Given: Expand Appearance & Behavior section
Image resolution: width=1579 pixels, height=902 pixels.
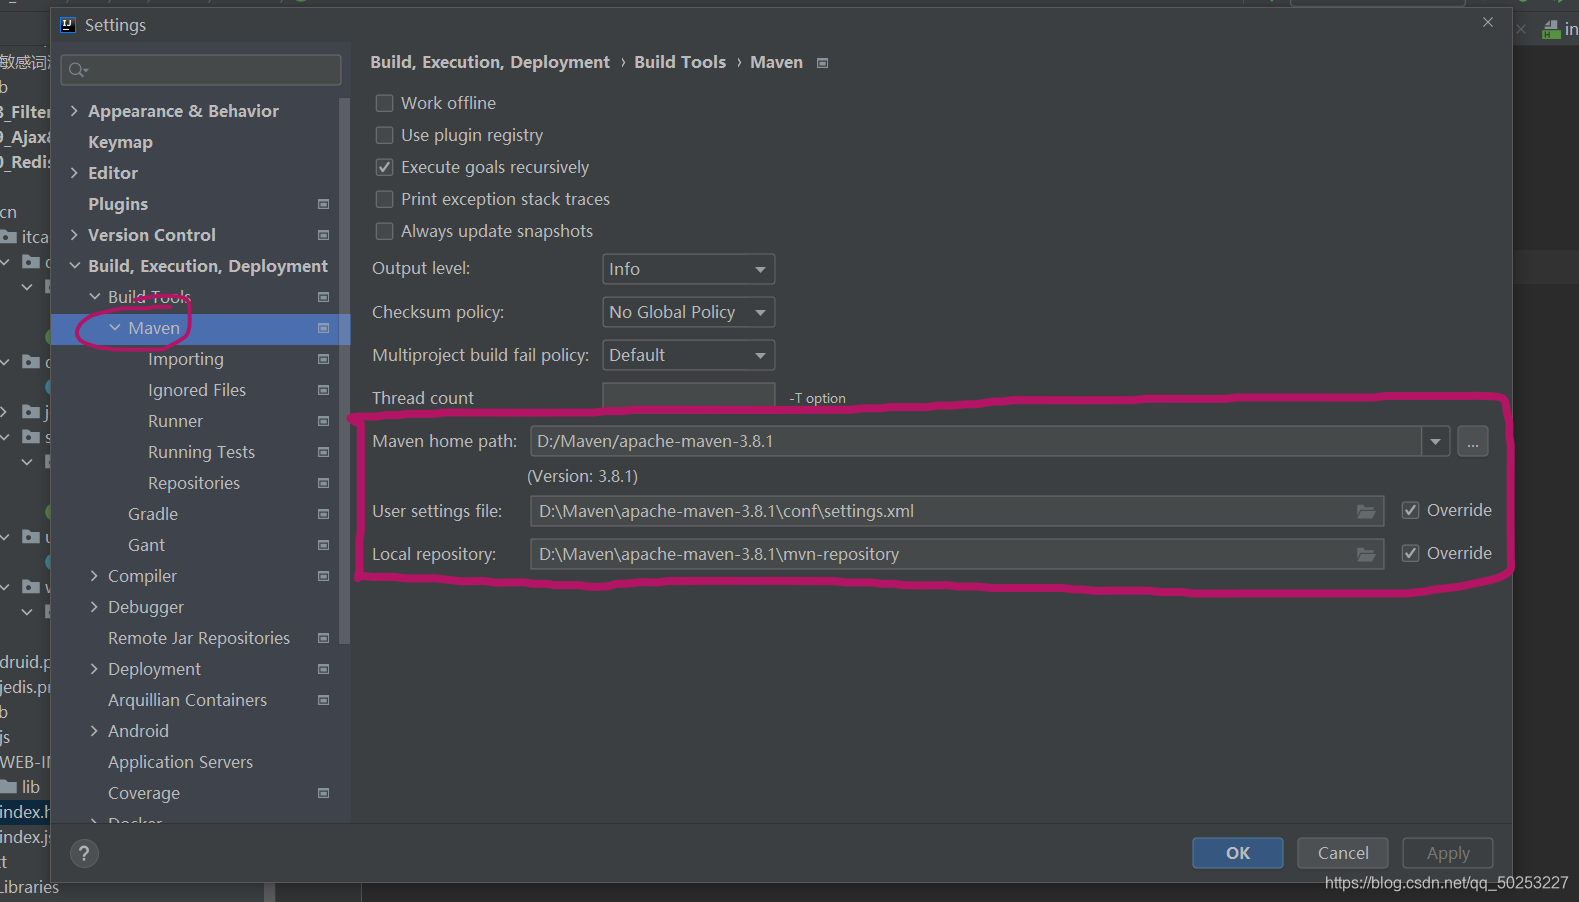Looking at the screenshot, I should pyautogui.click(x=74, y=111).
